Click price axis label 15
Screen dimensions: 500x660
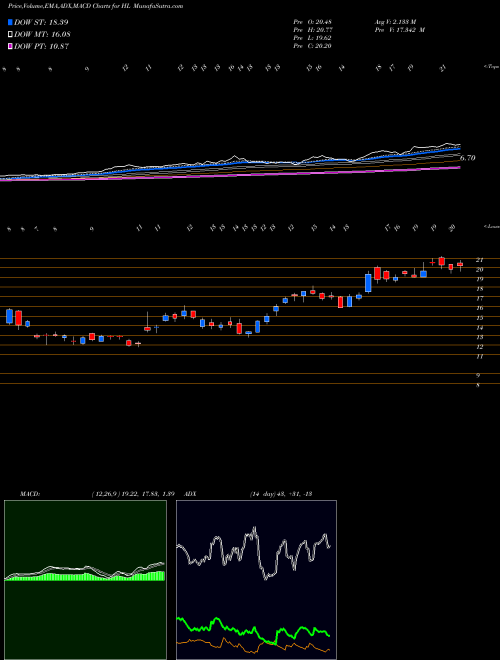click(479, 318)
